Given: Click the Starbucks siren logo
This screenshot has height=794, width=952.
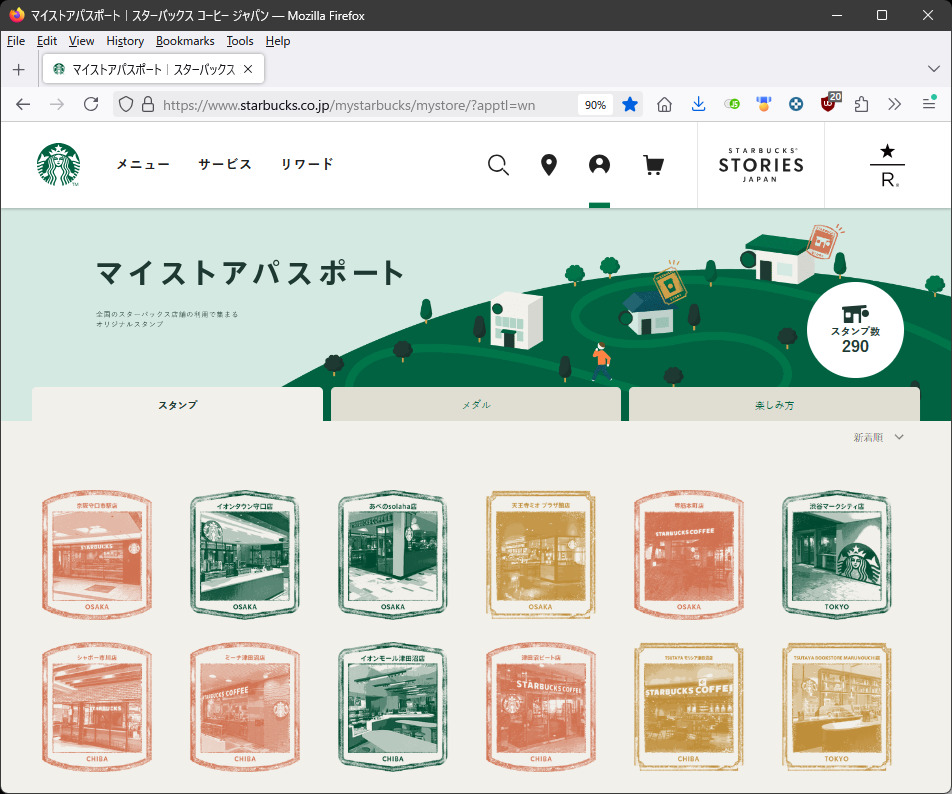Looking at the screenshot, I should 58,165.
